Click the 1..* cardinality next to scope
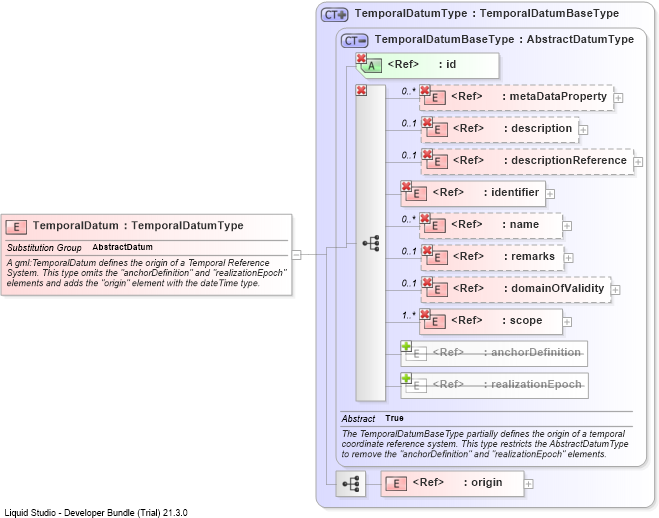Image resolution: width=659 pixels, height=518 pixels. (409, 316)
